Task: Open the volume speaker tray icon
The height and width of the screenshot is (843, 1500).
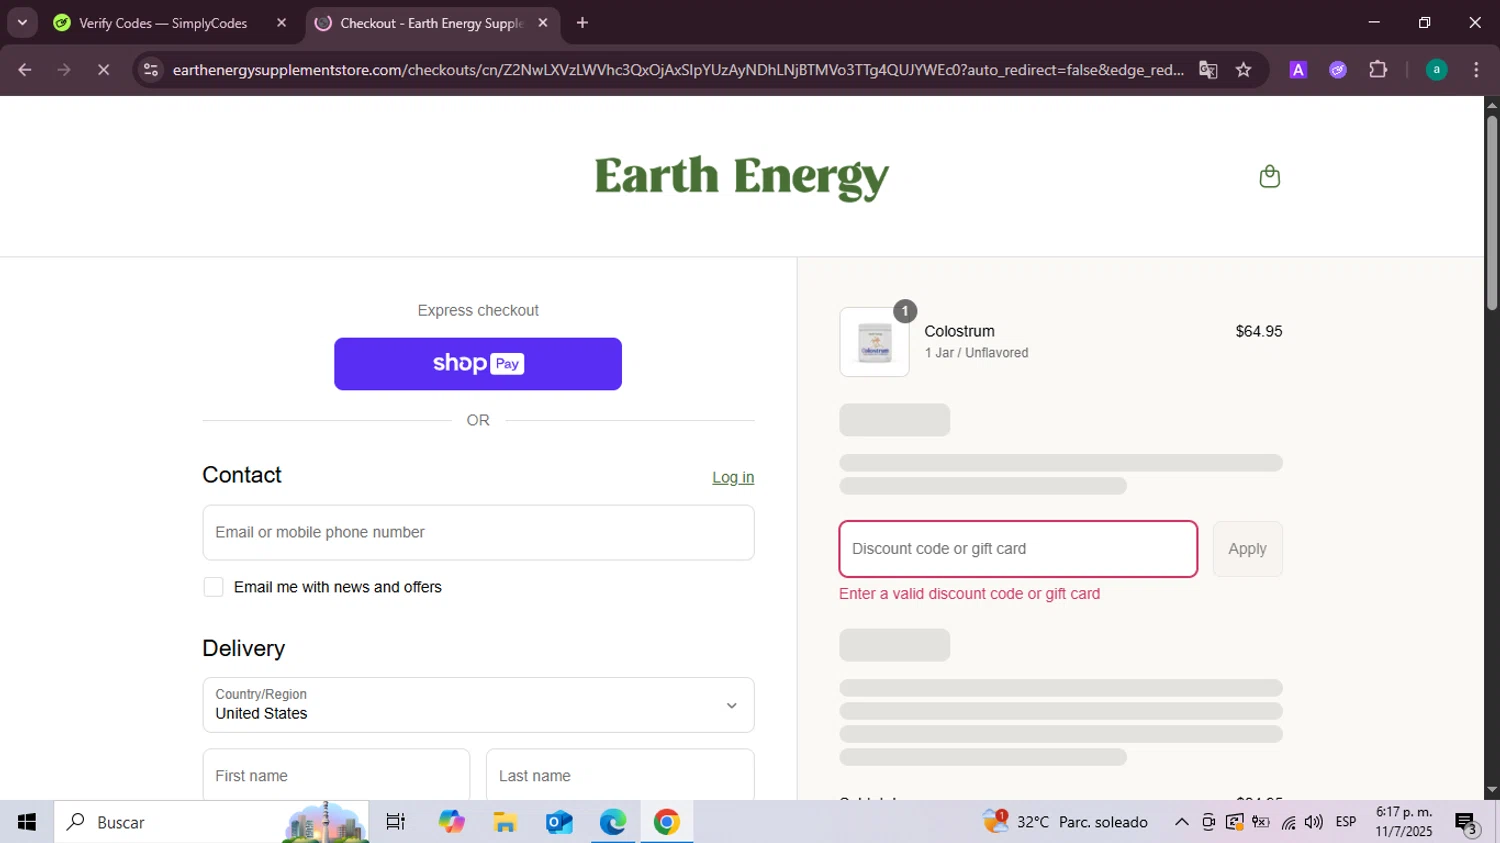Action: coord(1314,822)
